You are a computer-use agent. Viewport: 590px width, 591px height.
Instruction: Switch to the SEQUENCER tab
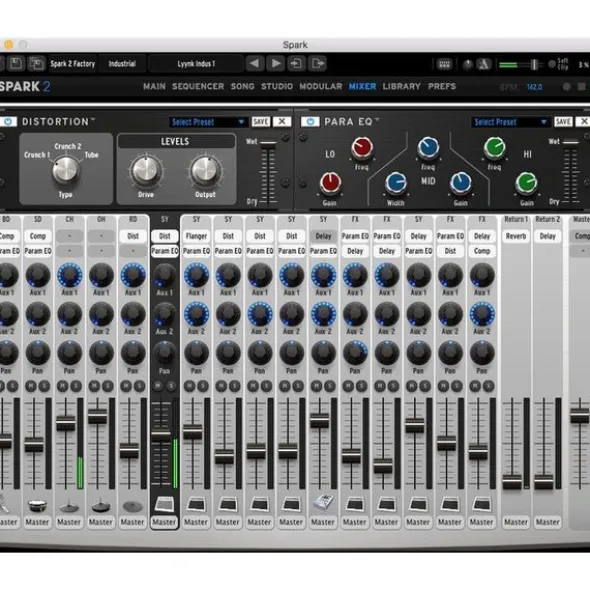click(198, 86)
